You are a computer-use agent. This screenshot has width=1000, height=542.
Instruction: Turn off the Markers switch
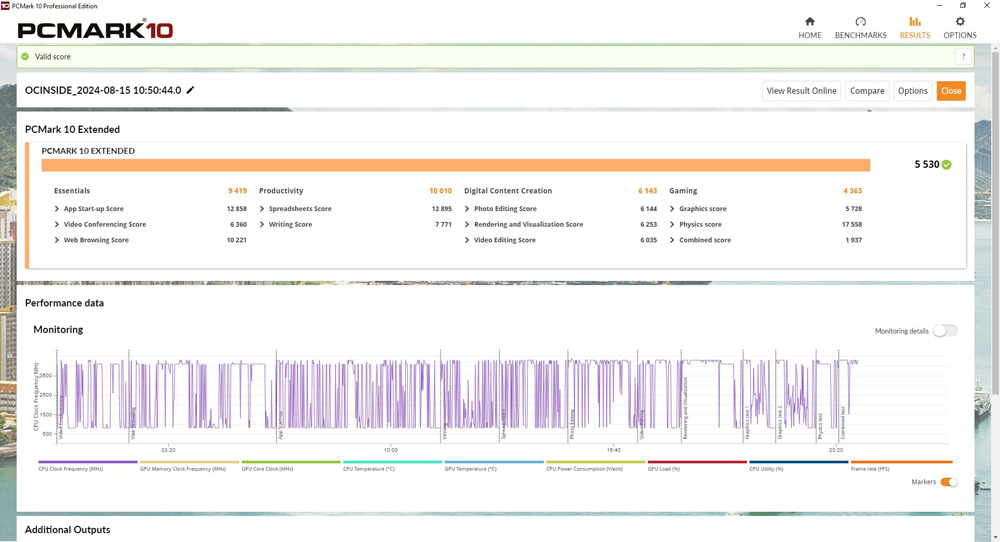point(948,482)
